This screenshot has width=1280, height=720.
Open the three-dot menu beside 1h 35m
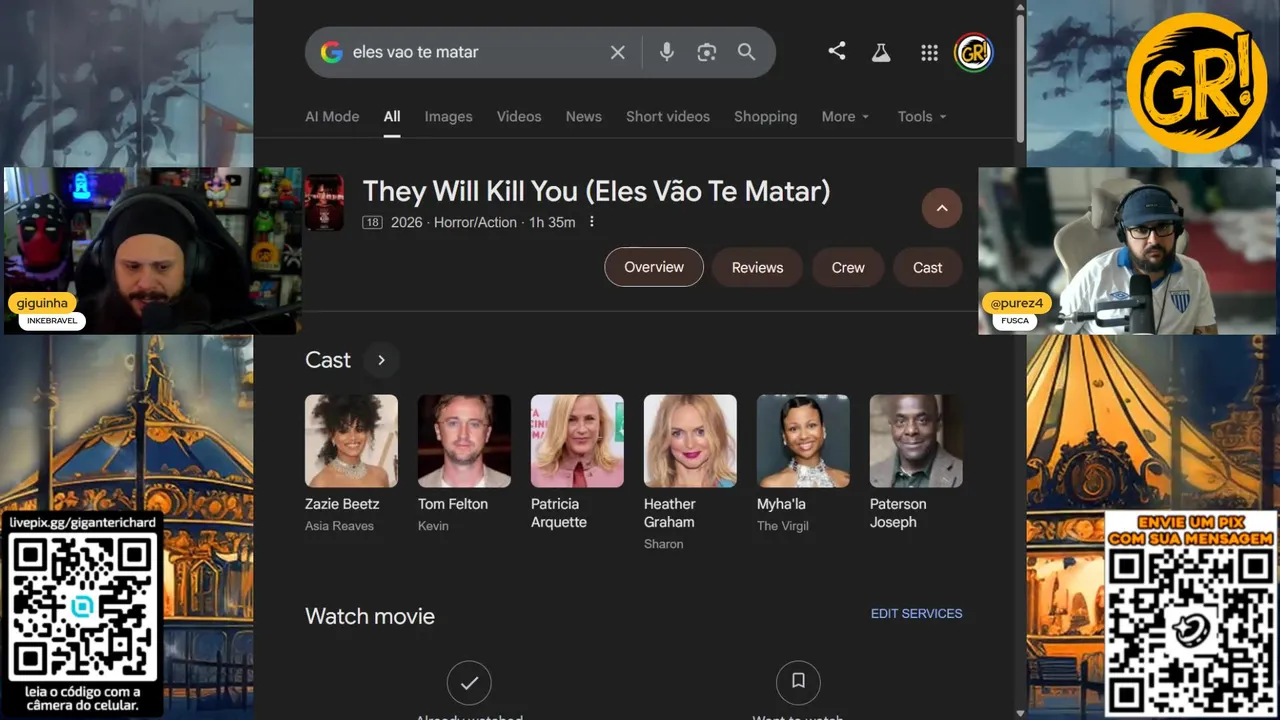tap(592, 222)
